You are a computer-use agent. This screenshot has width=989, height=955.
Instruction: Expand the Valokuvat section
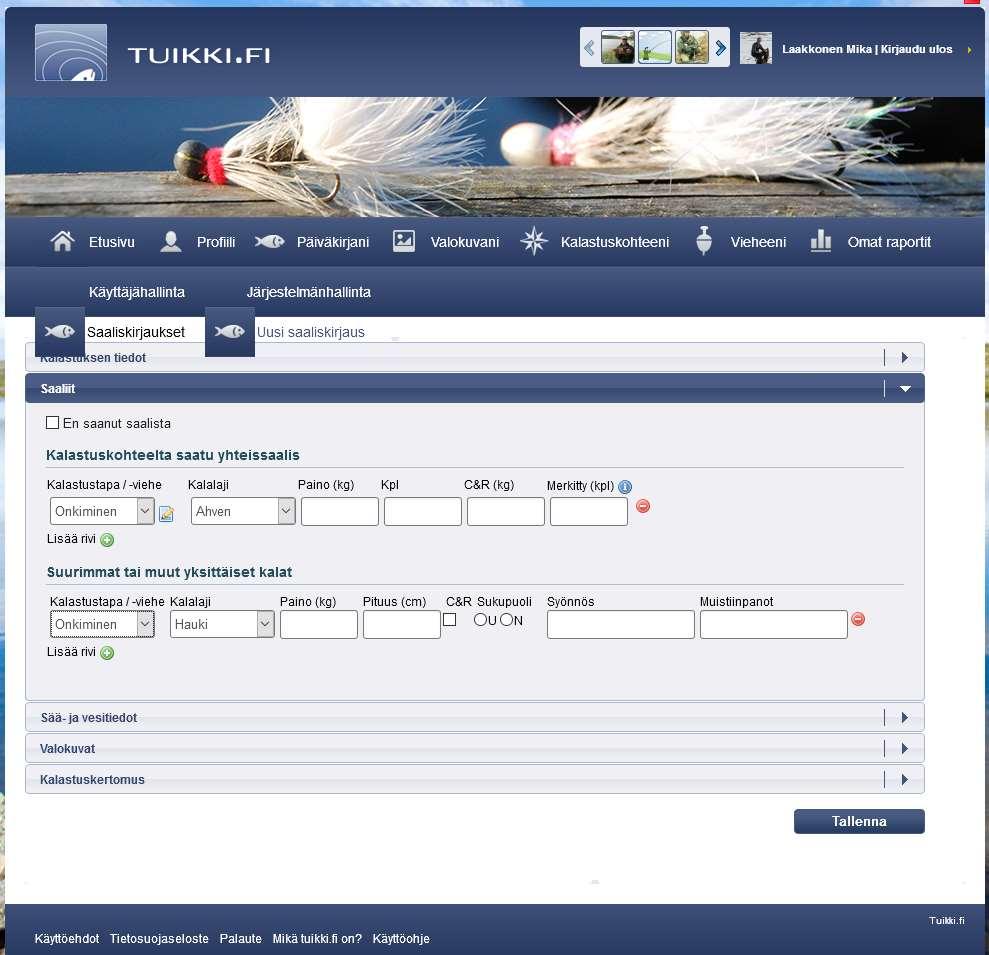tap(475, 748)
